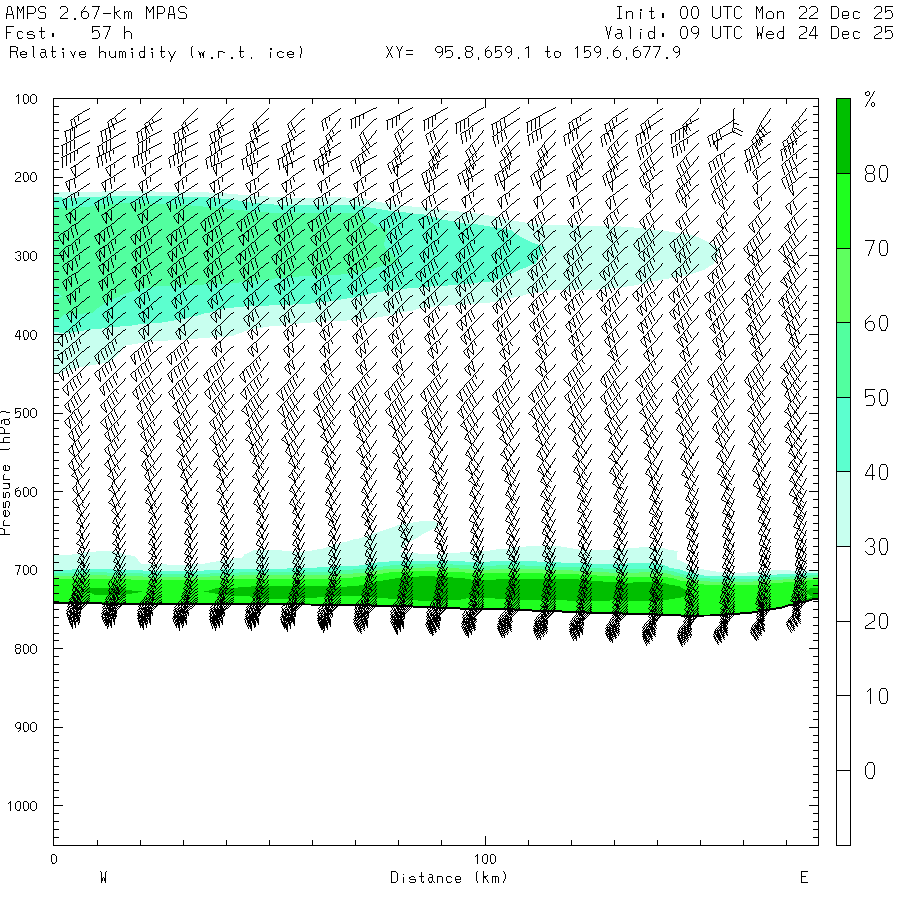900x900 pixels.
Task: Click the 200 pressure axis label
Action: (26, 177)
